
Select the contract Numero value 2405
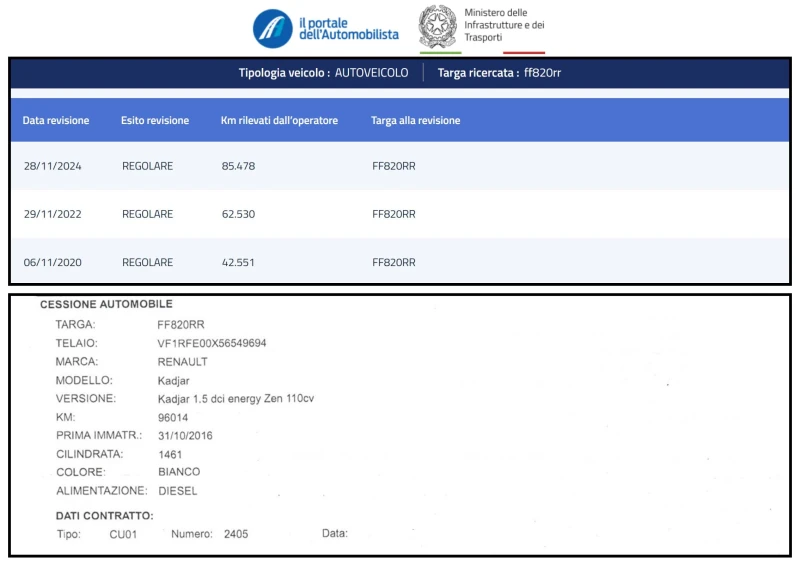click(x=236, y=534)
